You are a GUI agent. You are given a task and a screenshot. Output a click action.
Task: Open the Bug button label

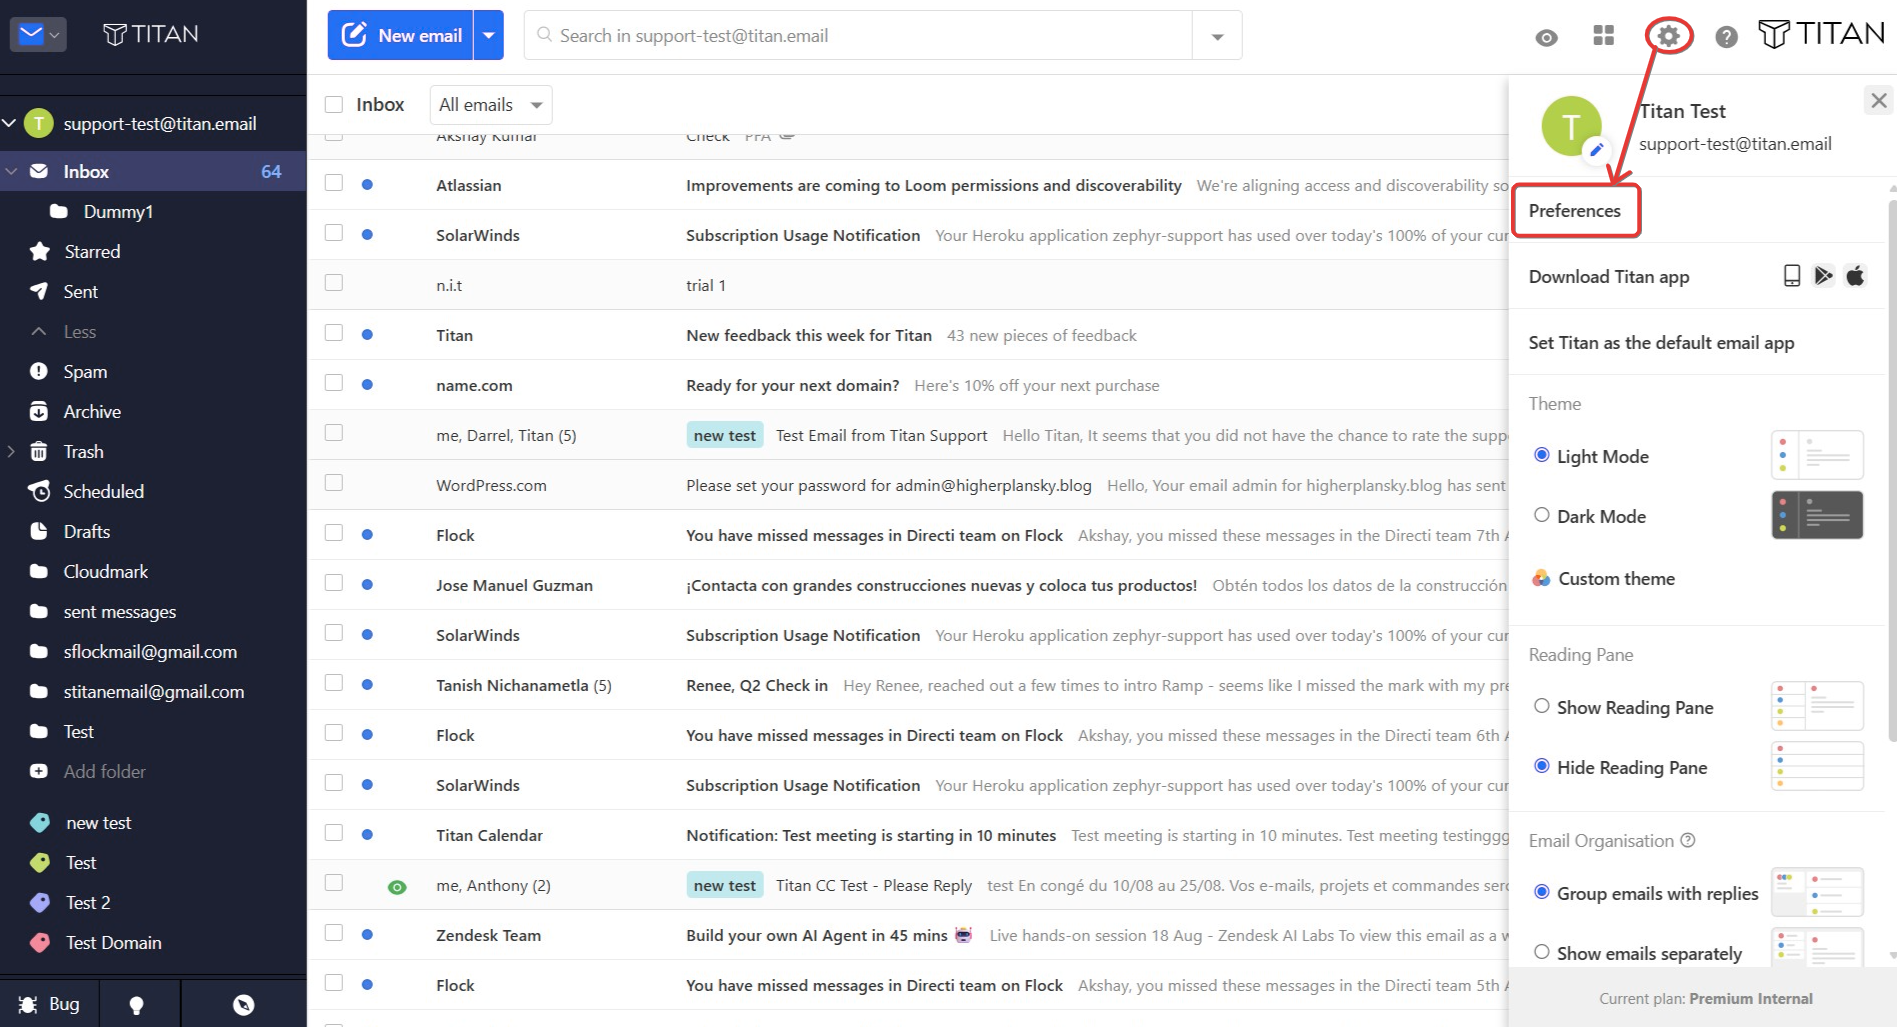pos(64,1004)
